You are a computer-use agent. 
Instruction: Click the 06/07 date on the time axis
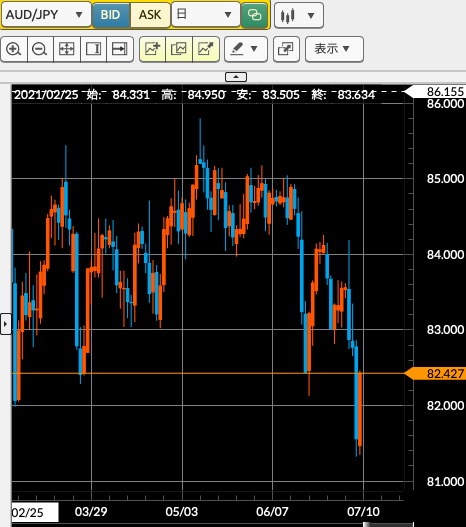272,512
